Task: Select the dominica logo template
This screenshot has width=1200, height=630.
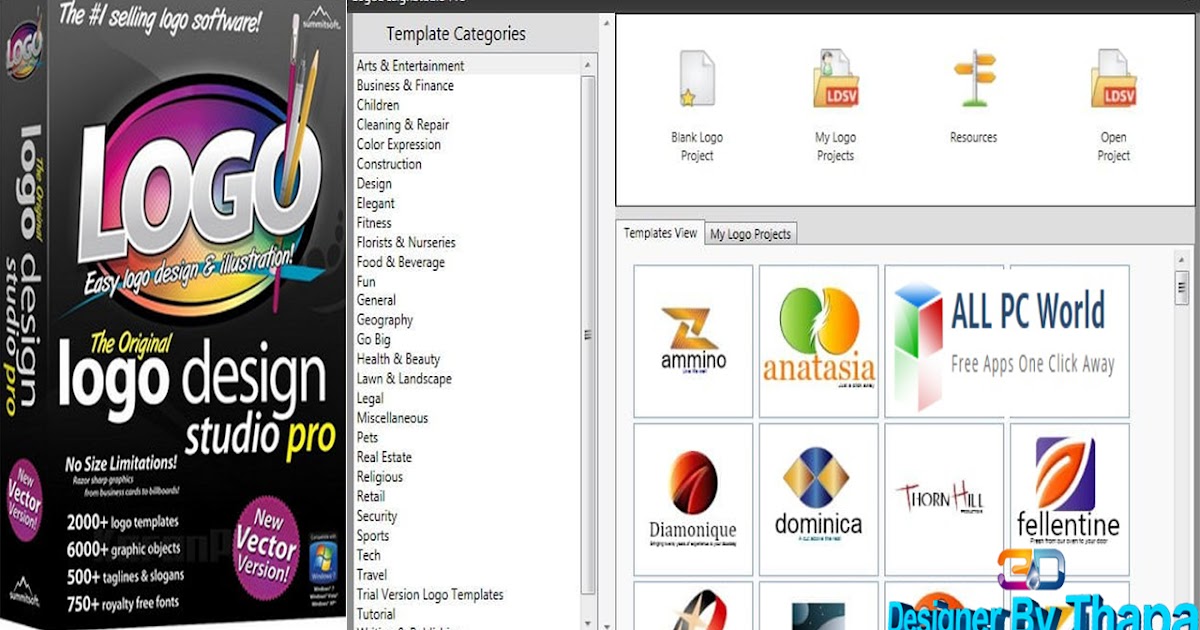Action: (819, 498)
